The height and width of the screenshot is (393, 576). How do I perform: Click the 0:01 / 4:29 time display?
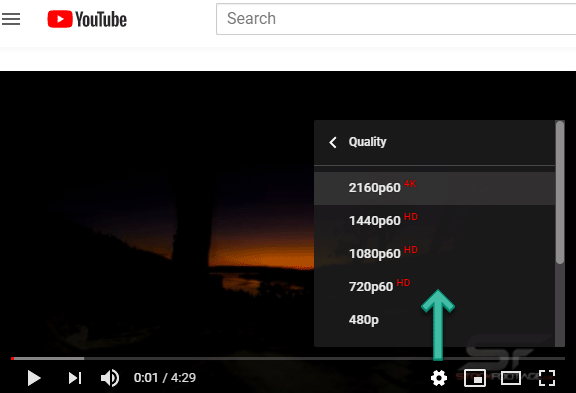tap(165, 378)
